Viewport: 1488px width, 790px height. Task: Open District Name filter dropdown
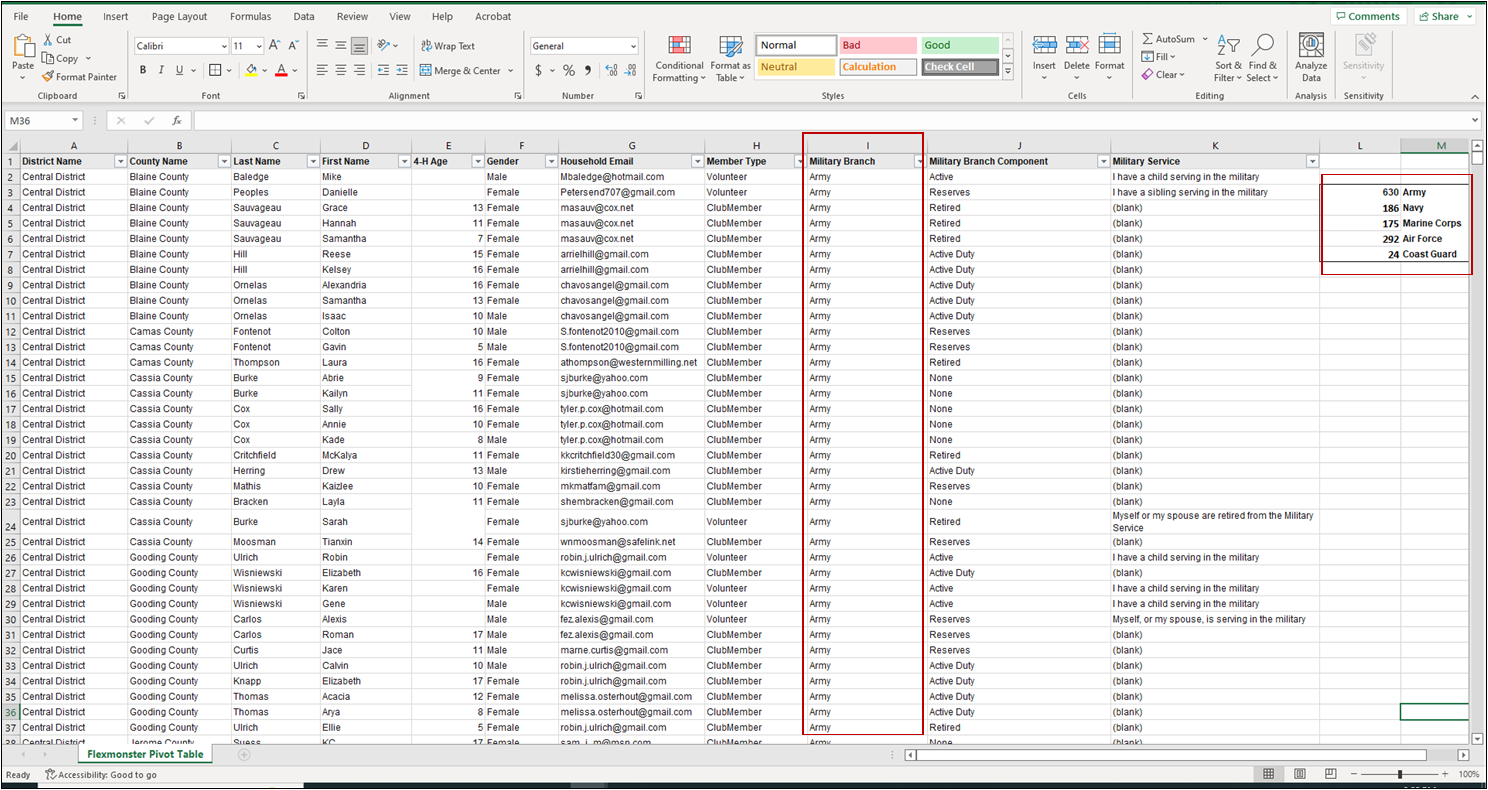click(x=121, y=162)
